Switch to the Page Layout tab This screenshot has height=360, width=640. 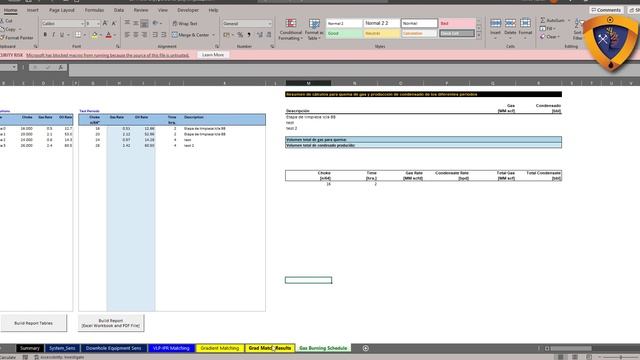(x=62, y=10)
